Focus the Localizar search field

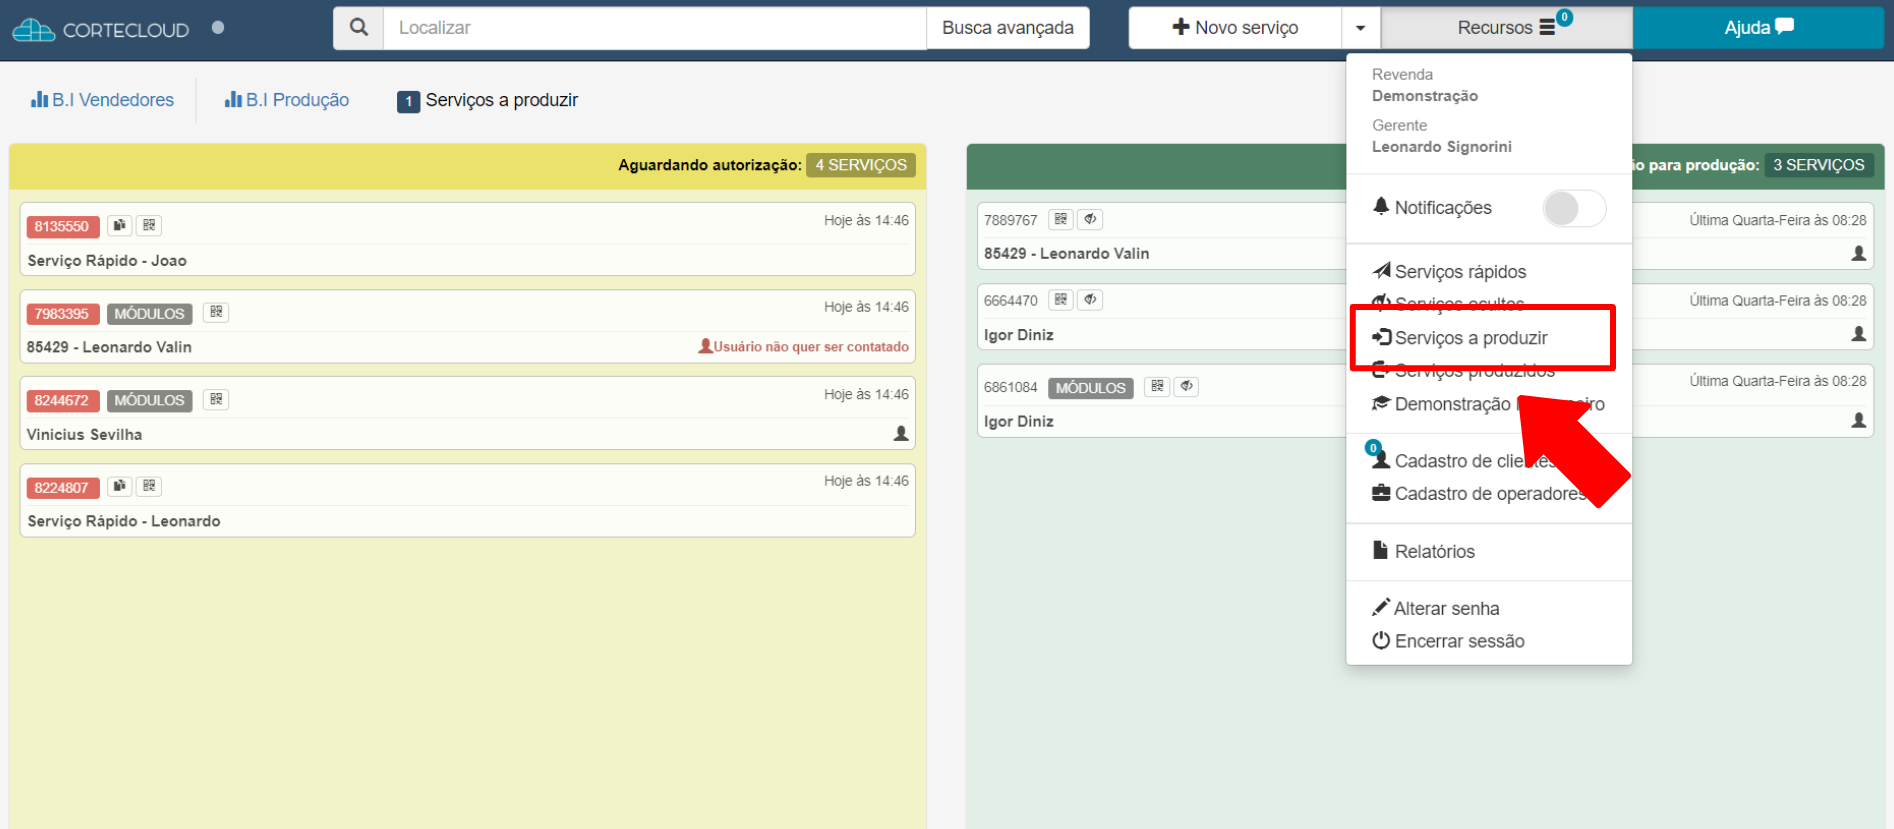(655, 28)
